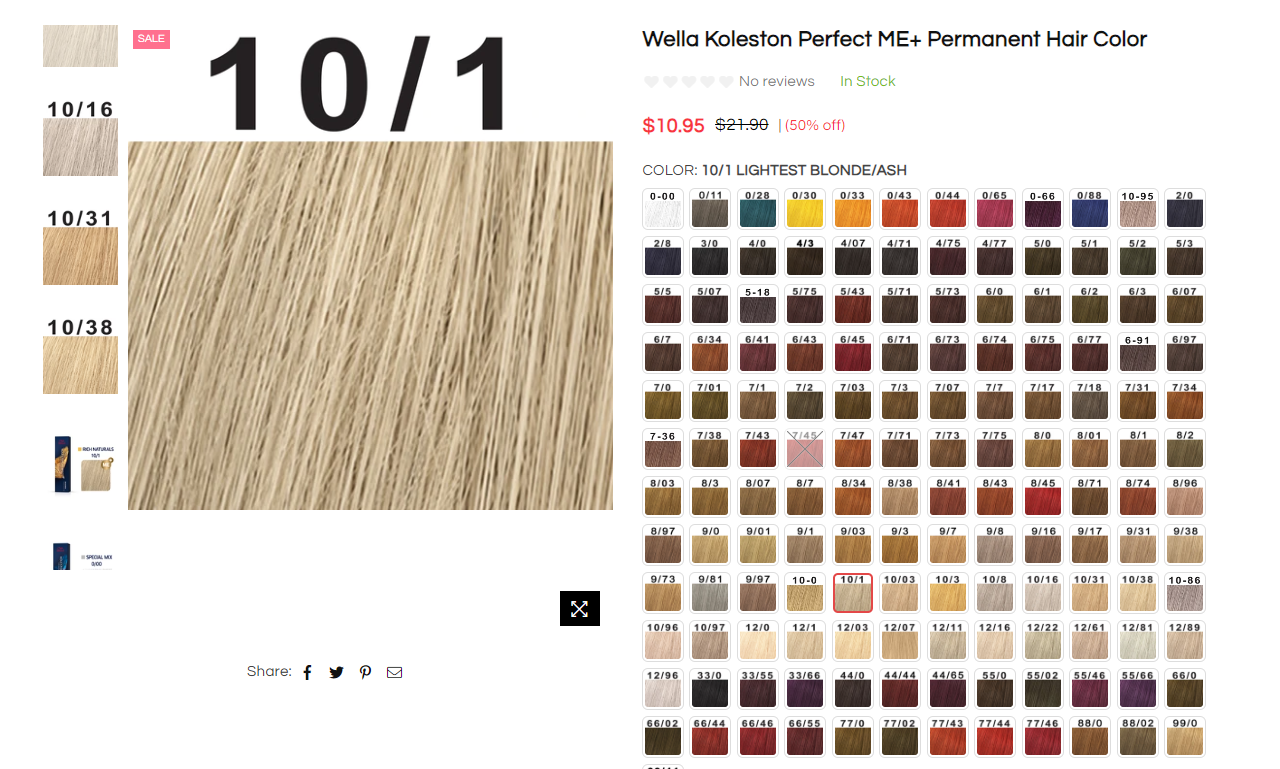This screenshot has width=1280, height=769.
Task: Share product on Twitter
Action: tap(336, 672)
